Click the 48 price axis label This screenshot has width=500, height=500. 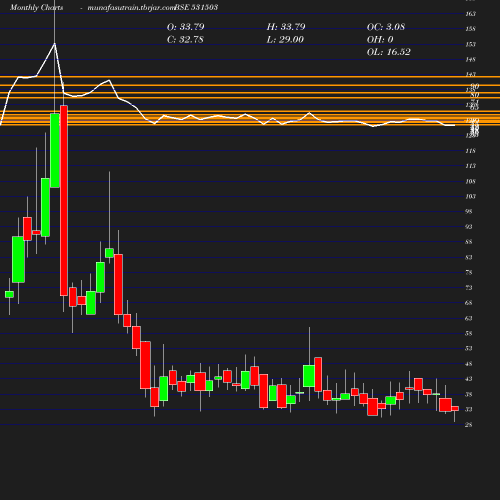(469, 364)
